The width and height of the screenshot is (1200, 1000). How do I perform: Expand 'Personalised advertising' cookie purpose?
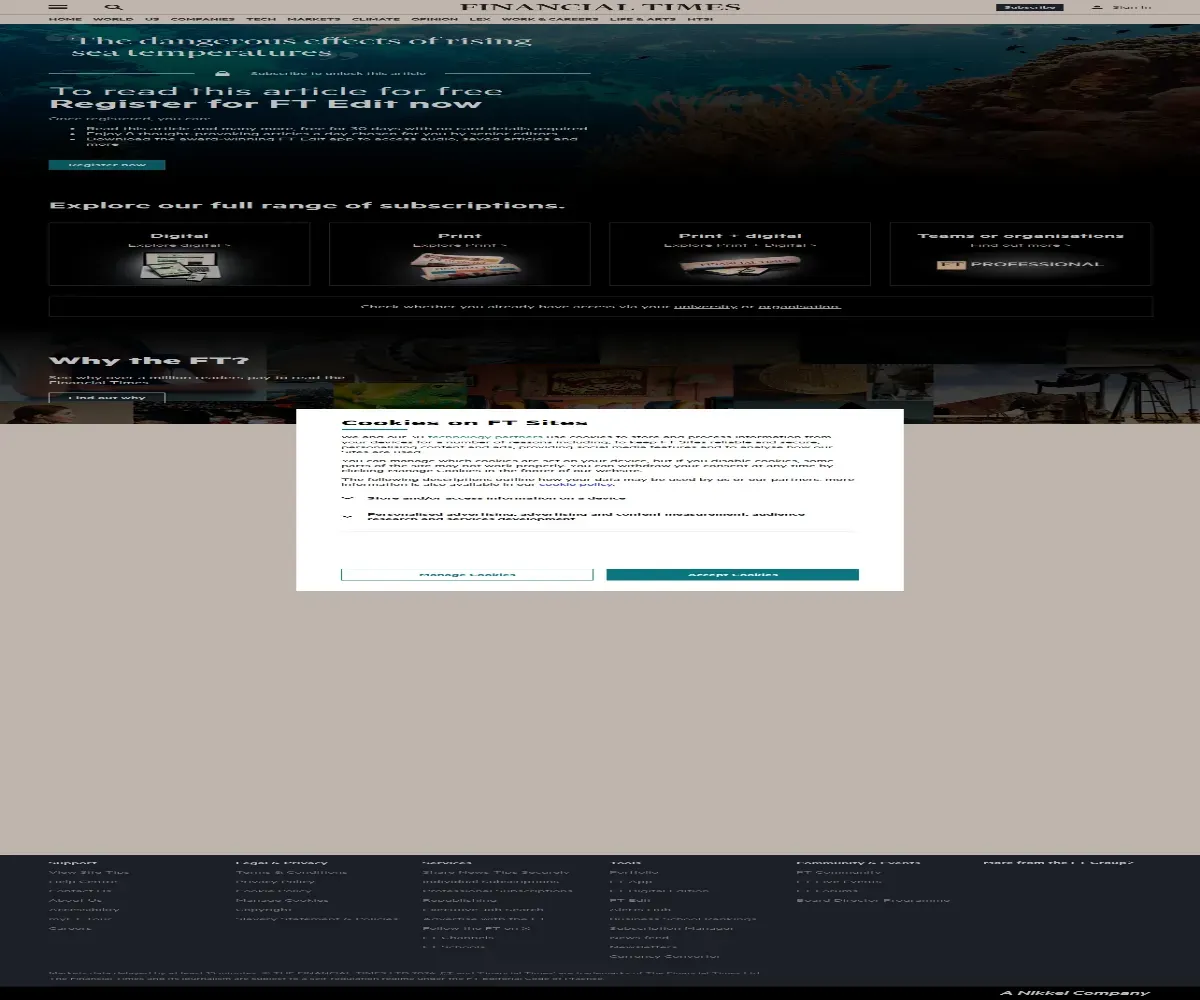click(x=348, y=517)
